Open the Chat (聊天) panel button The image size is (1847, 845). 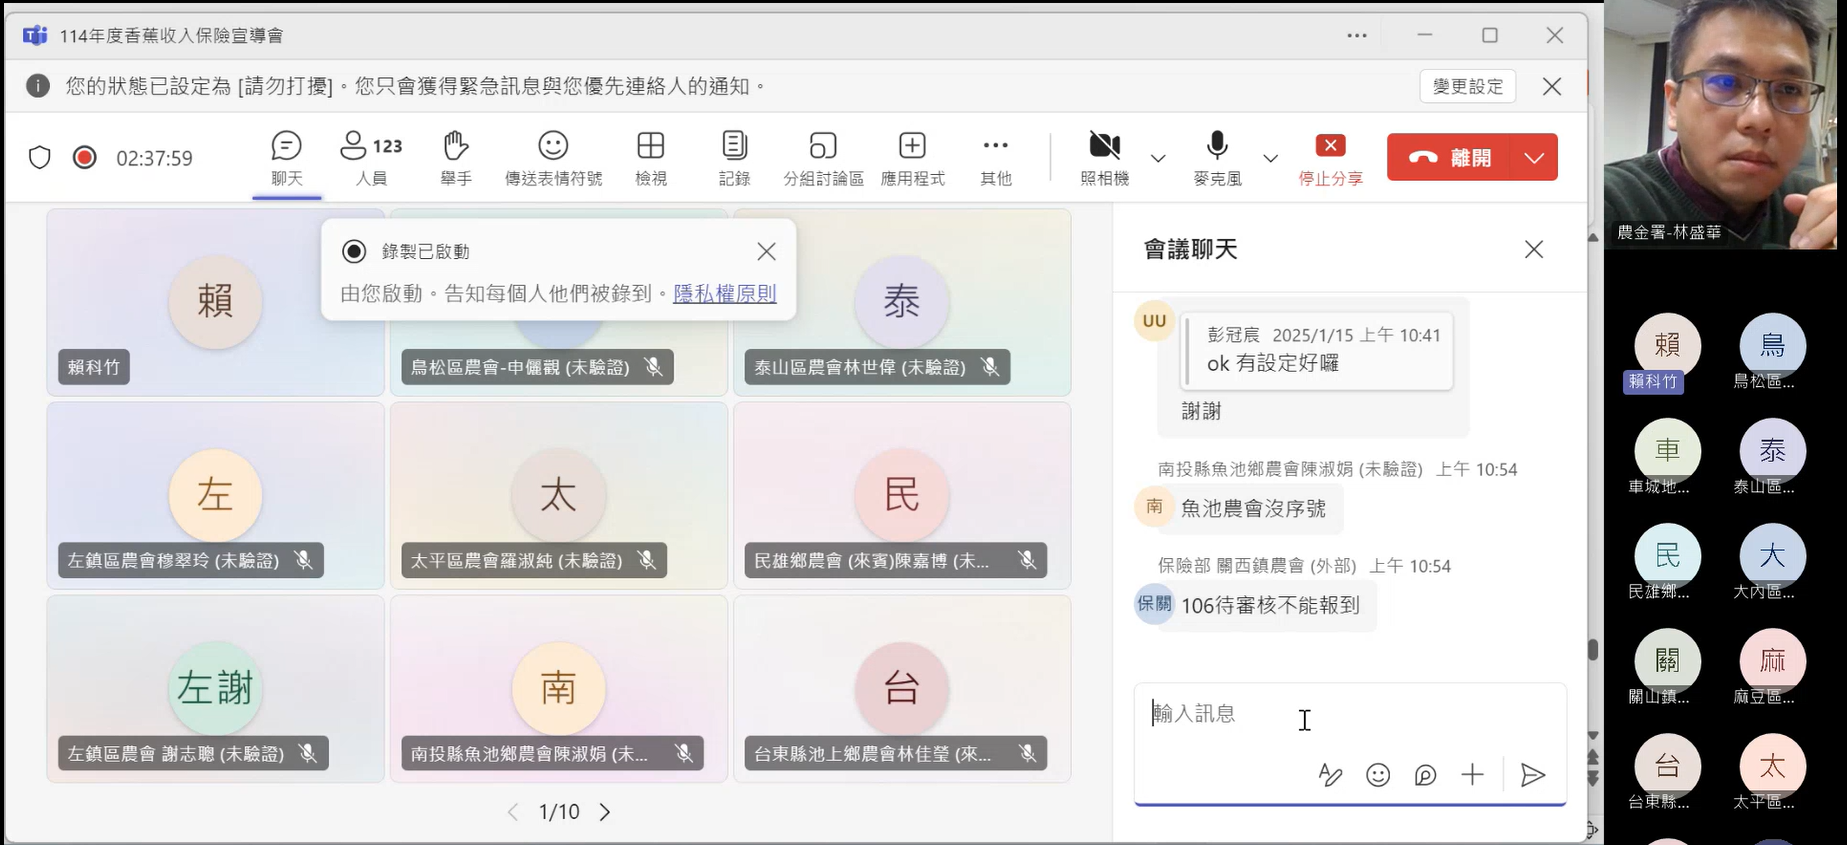(286, 158)
